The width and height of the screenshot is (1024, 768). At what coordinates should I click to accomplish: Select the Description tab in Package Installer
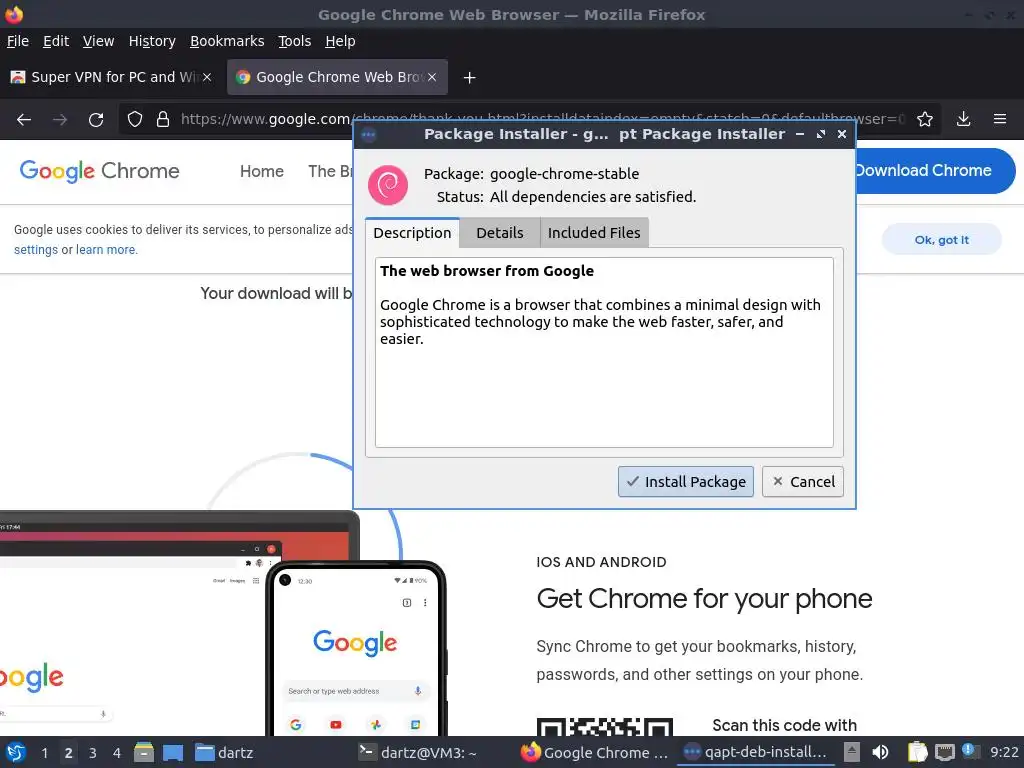[412, 233]
